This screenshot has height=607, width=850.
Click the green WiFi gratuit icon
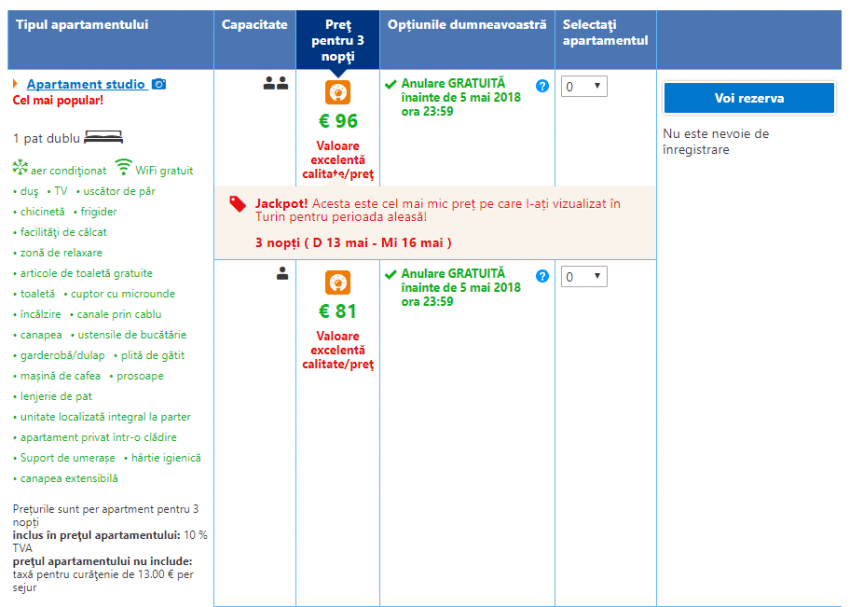click(x=123, y=169)
